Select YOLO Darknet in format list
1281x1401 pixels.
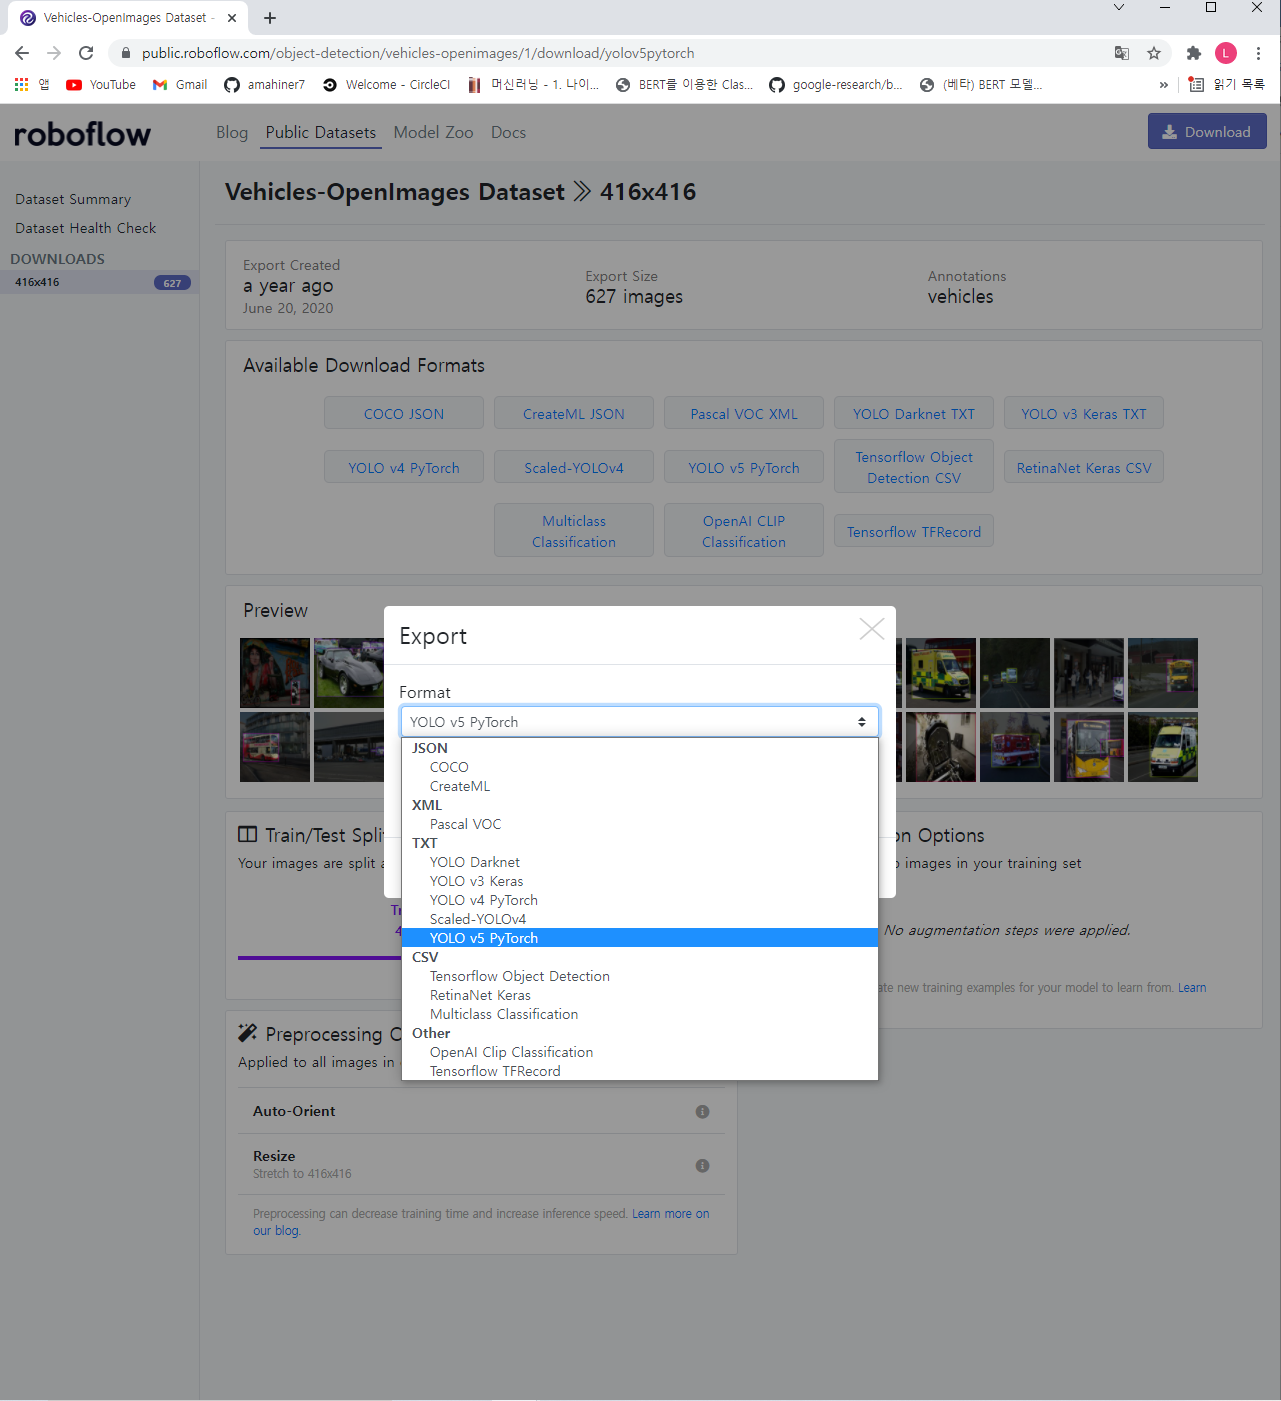(x=640, y=862)
